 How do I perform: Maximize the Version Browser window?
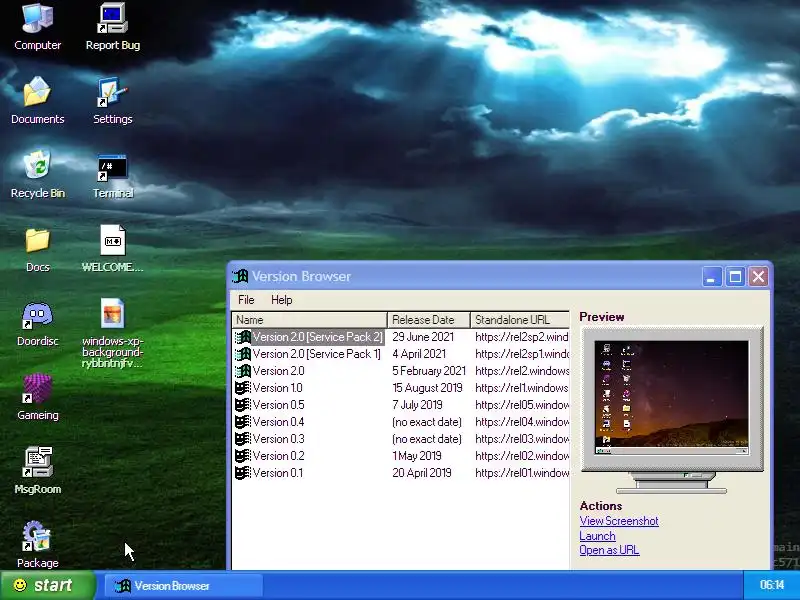click(735, 277)
